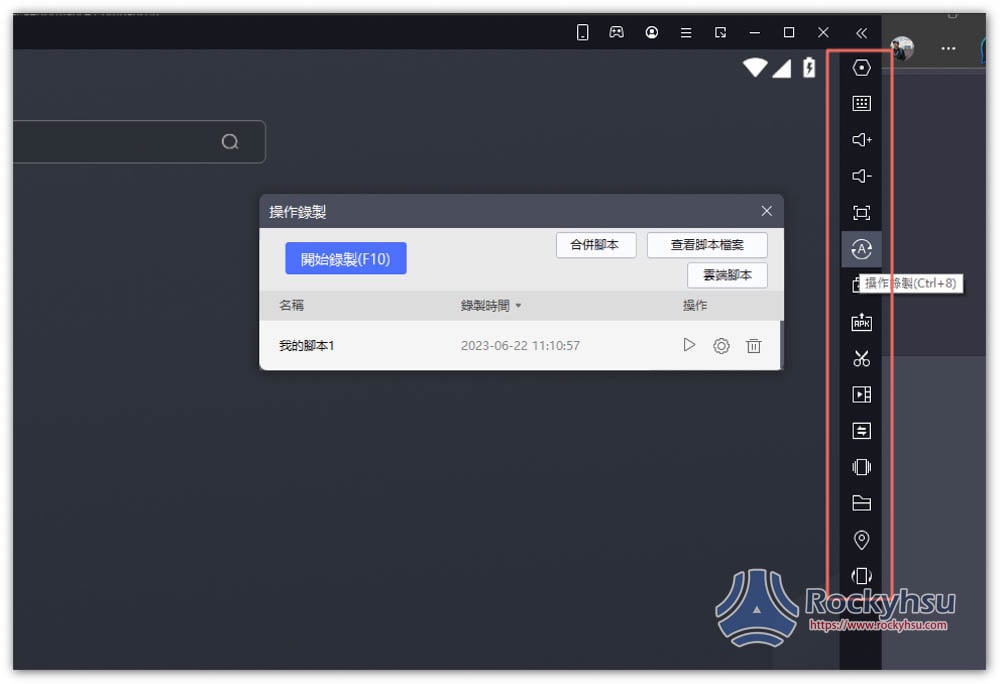
Task: Click the 開始錄製(F10) button
Action: 346,258
